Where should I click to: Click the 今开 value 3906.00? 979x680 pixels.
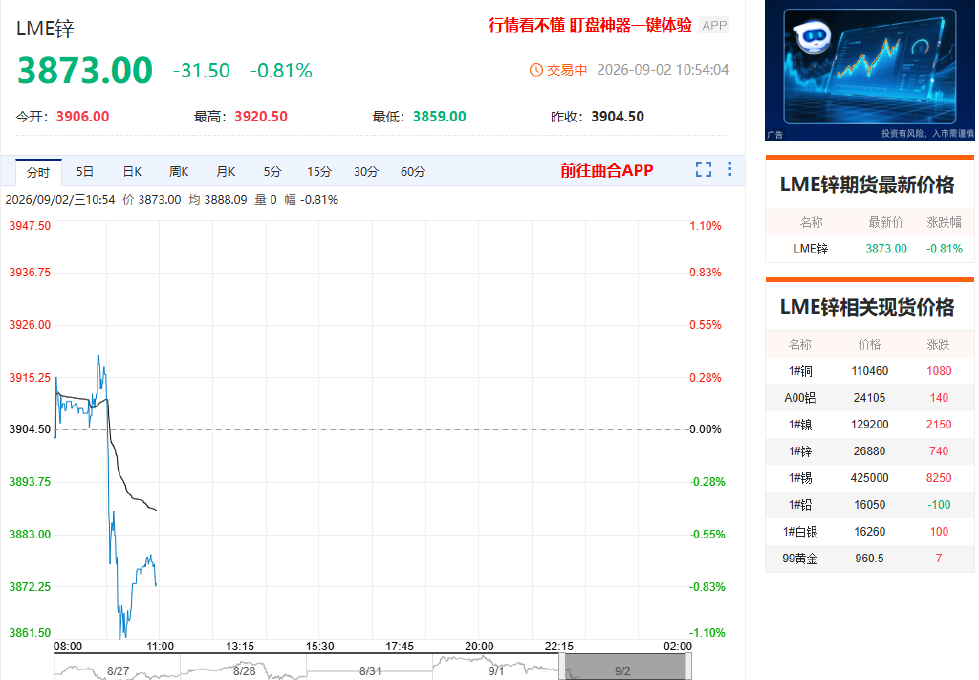tap(82, 117)
